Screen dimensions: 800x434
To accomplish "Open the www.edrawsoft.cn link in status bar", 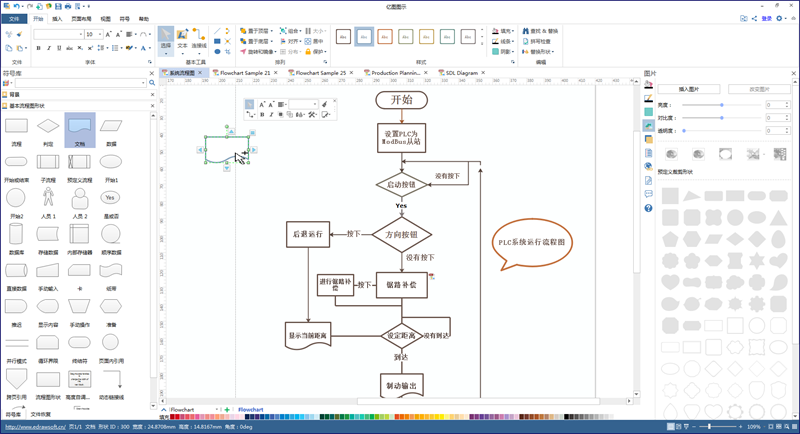I will 35,427.
